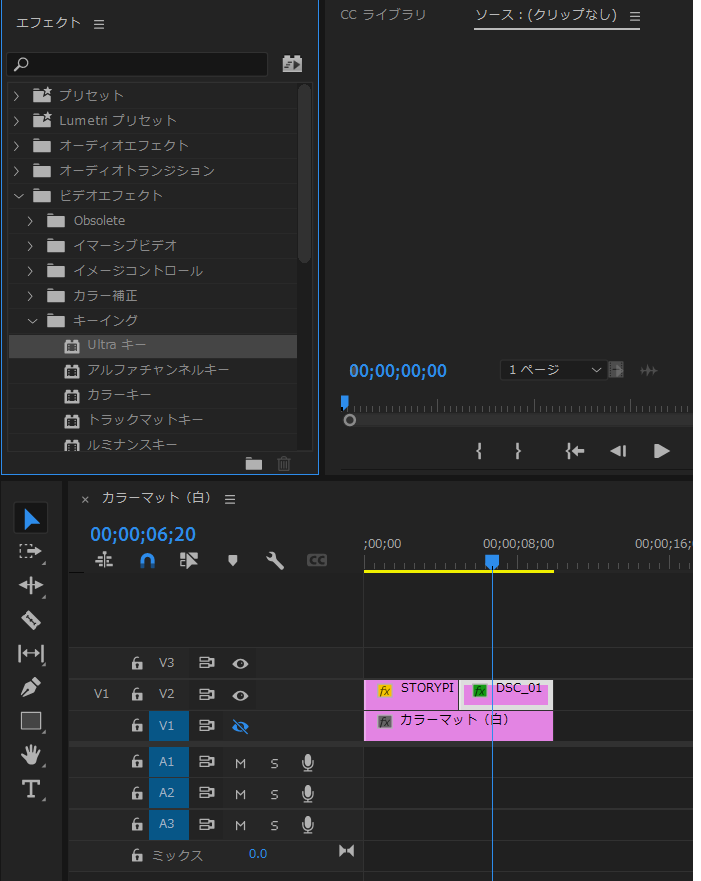Image resolution: width=701 pixels, height=881 pixels.
Task: Solo audio track A2
Action: (x=274, y=794)
